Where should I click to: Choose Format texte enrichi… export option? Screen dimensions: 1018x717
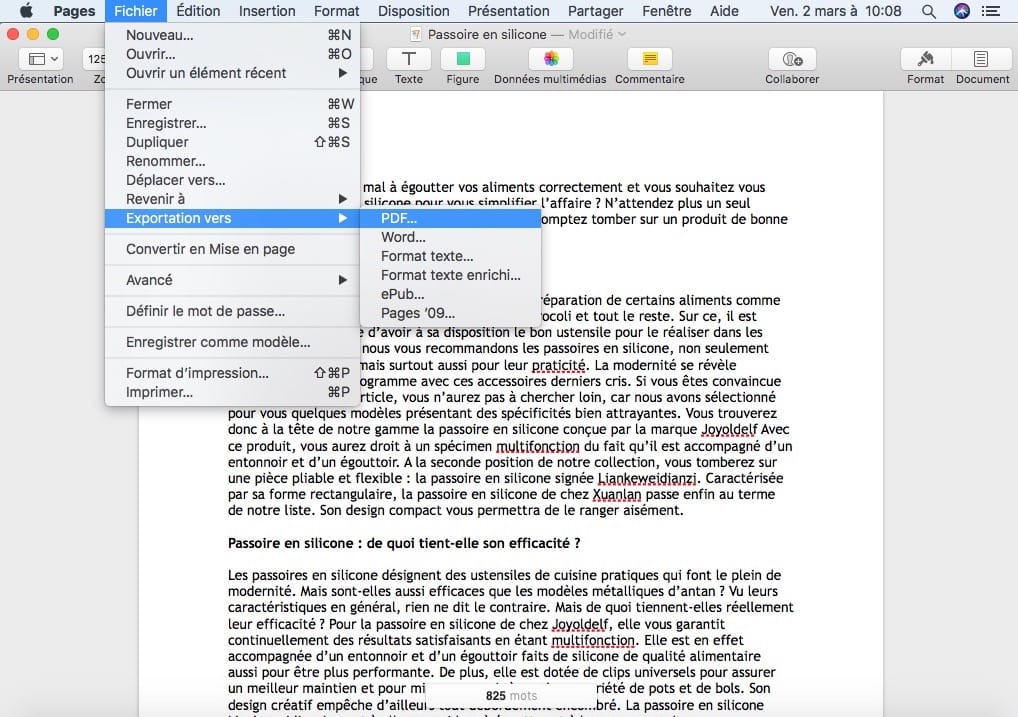450,275
